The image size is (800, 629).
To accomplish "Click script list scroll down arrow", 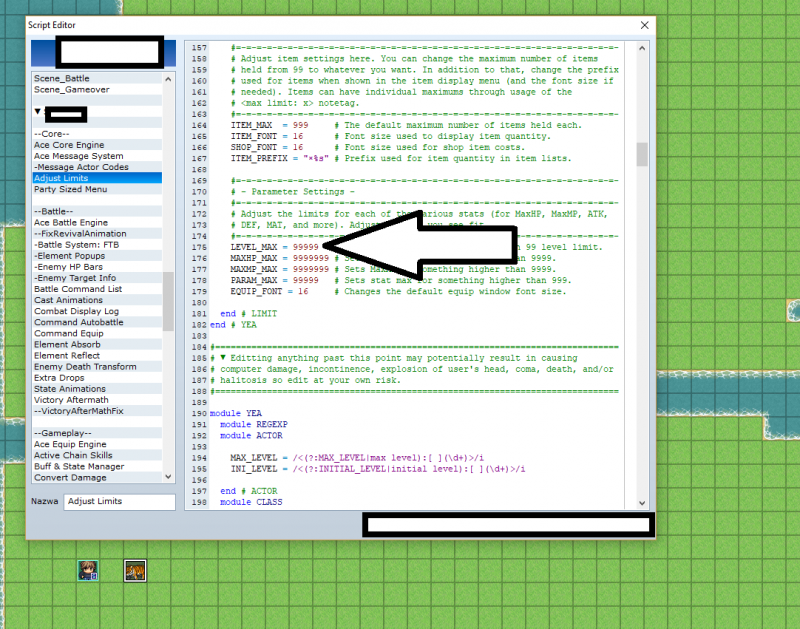I will 168,476.
